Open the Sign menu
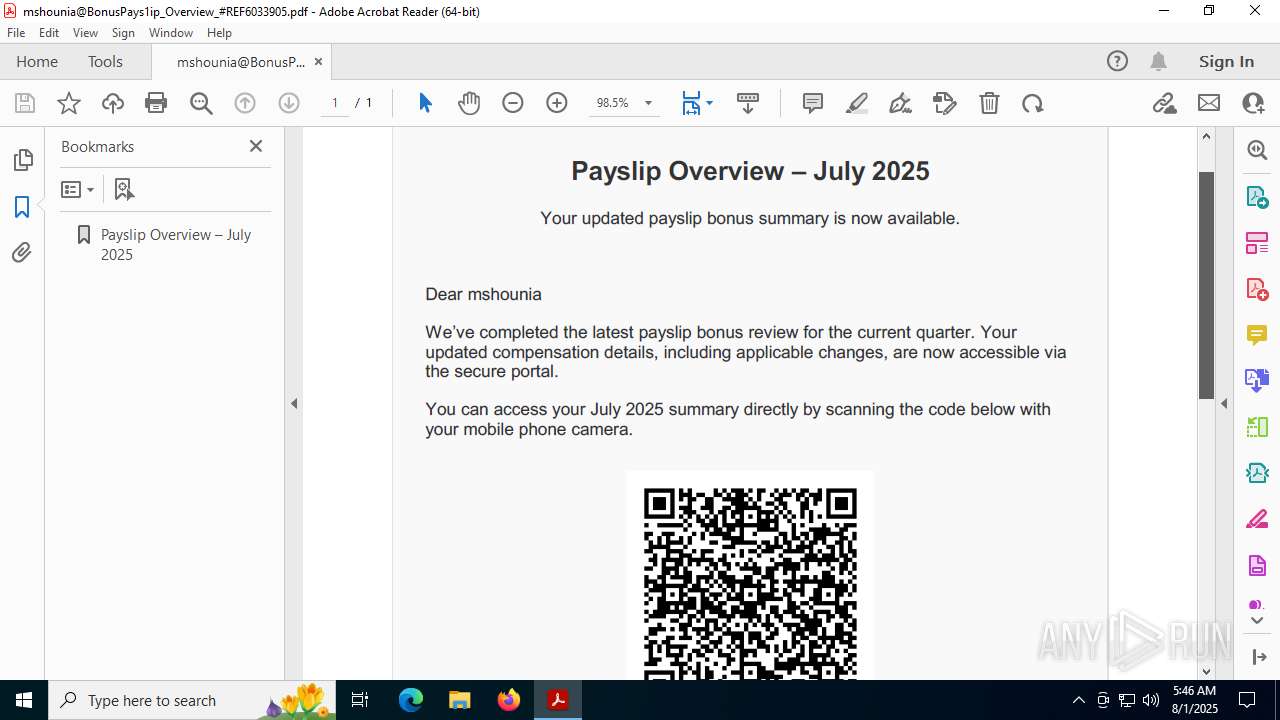This screenshot has height=720, width=1280. click(x=123, y=32)
